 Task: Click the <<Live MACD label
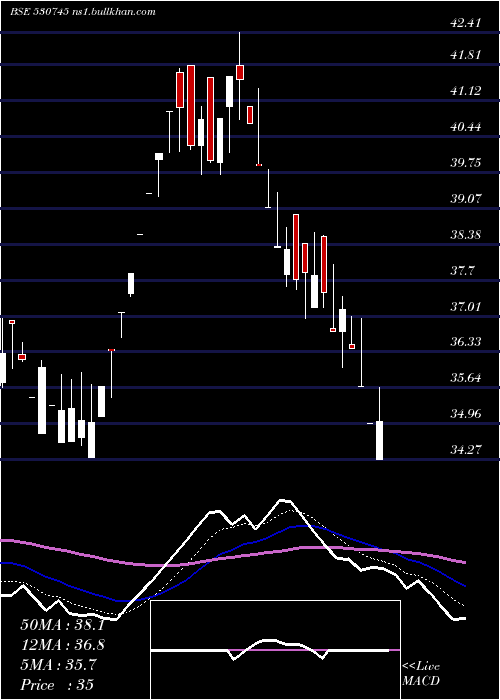click(421, 674)
